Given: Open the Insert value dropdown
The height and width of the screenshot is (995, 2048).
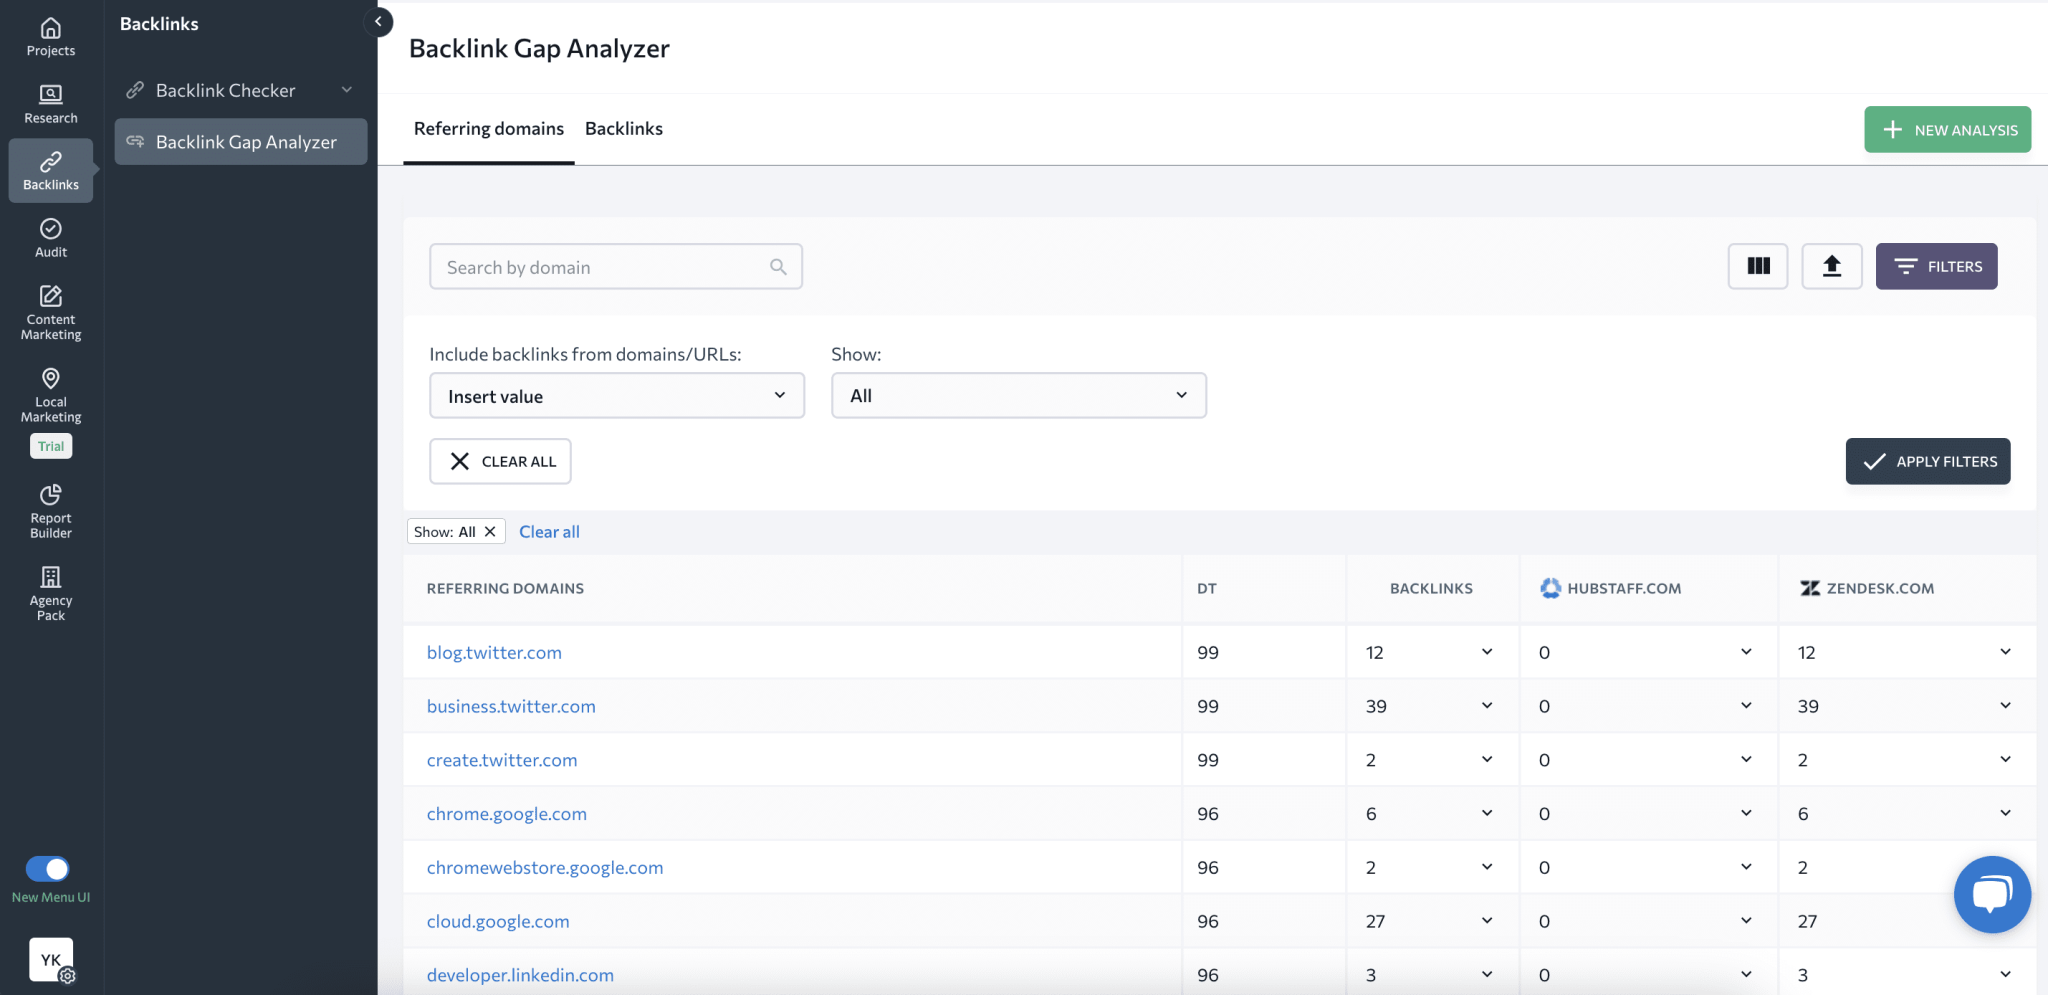Looking at the screenshot, I should tap(616, 395).
